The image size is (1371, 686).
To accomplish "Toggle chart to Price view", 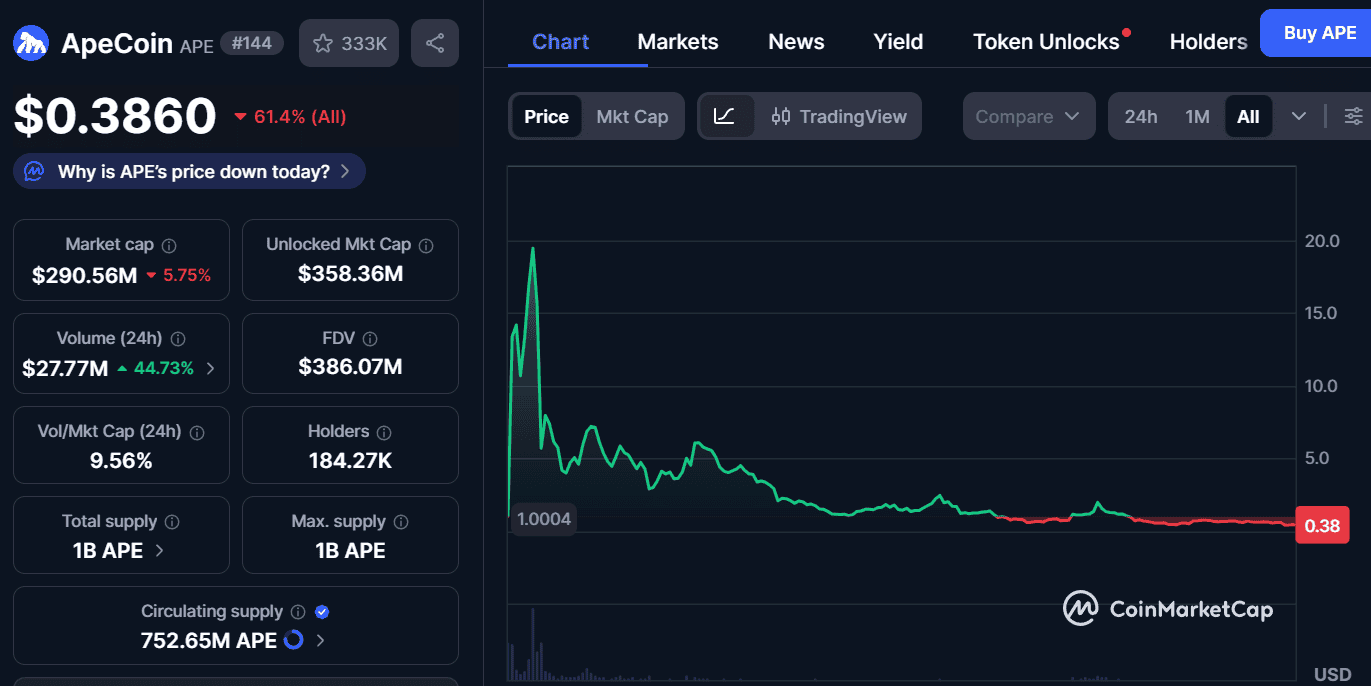I will [546, 116].
